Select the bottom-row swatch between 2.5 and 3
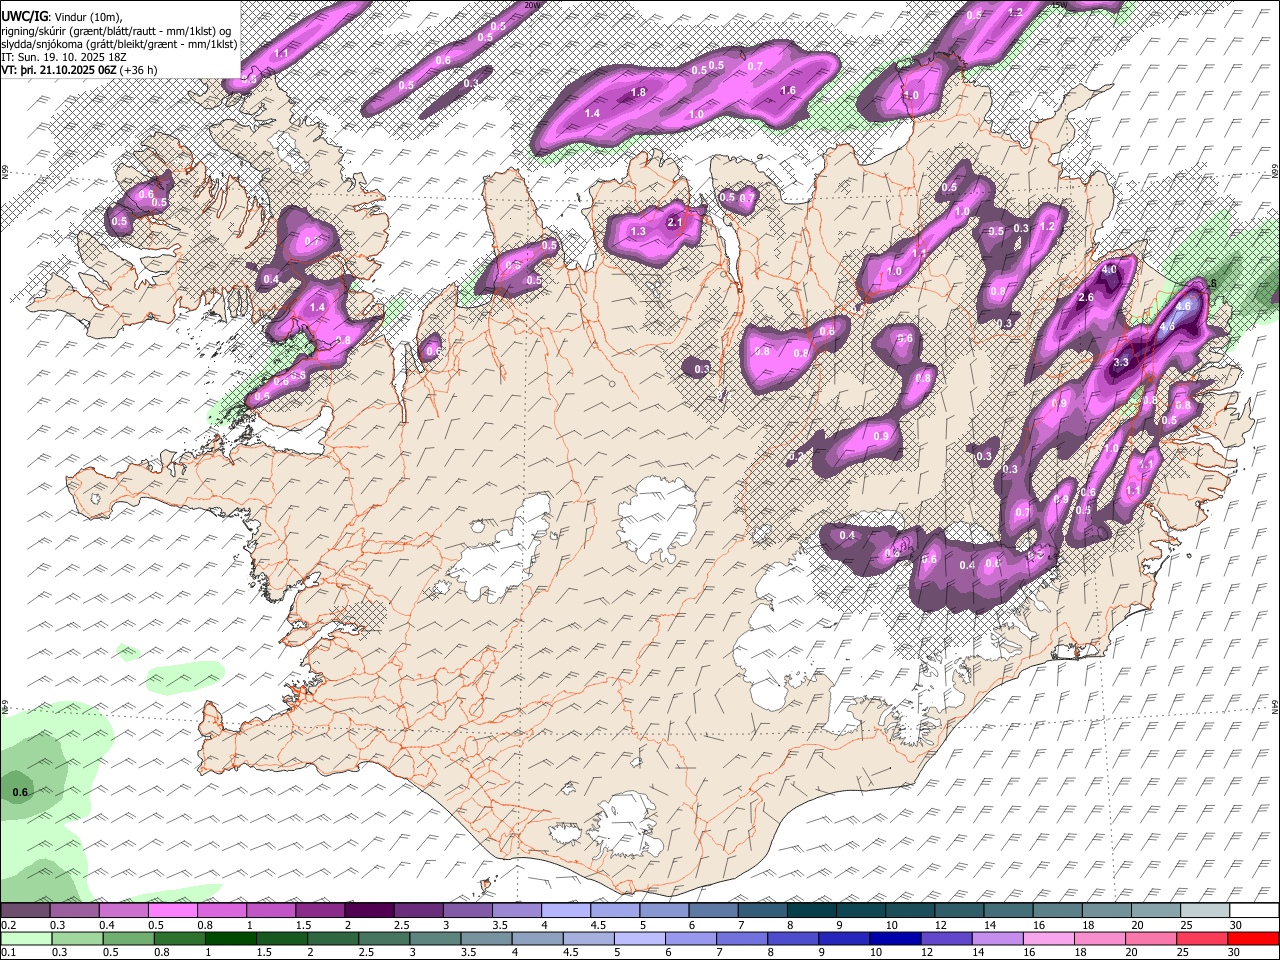 coord(383,938)
